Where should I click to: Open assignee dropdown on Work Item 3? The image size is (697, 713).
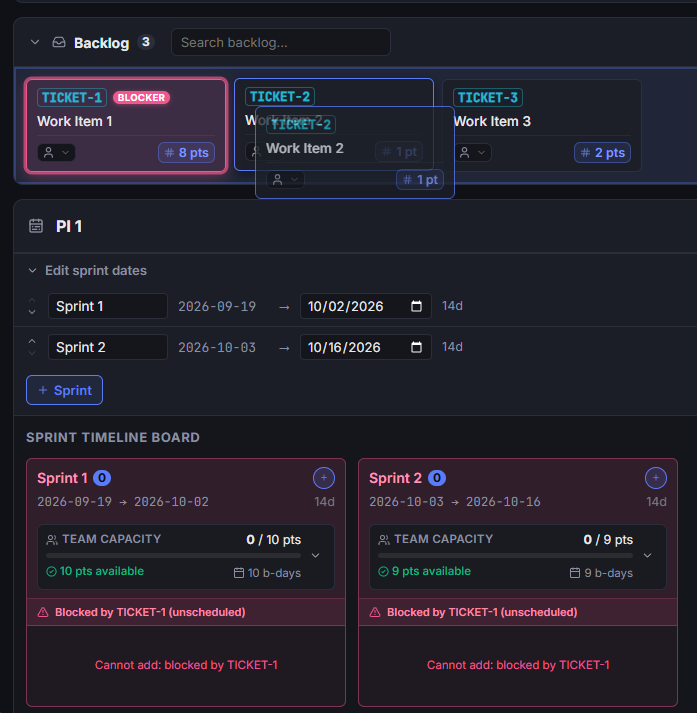472,153
